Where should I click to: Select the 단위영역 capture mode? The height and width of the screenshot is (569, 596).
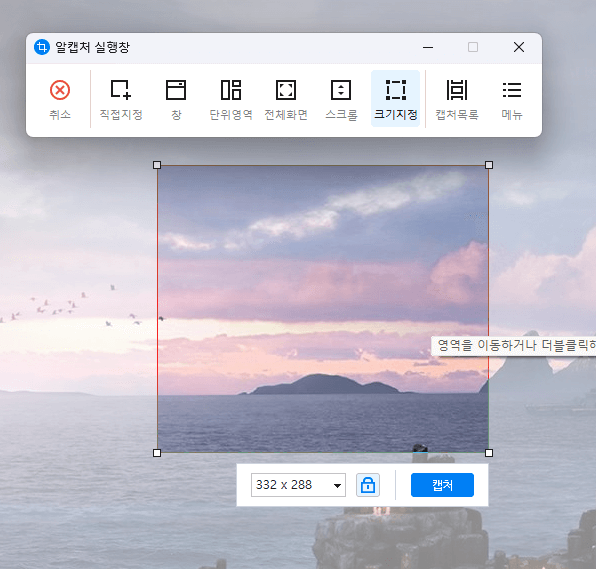pos(231,99)
